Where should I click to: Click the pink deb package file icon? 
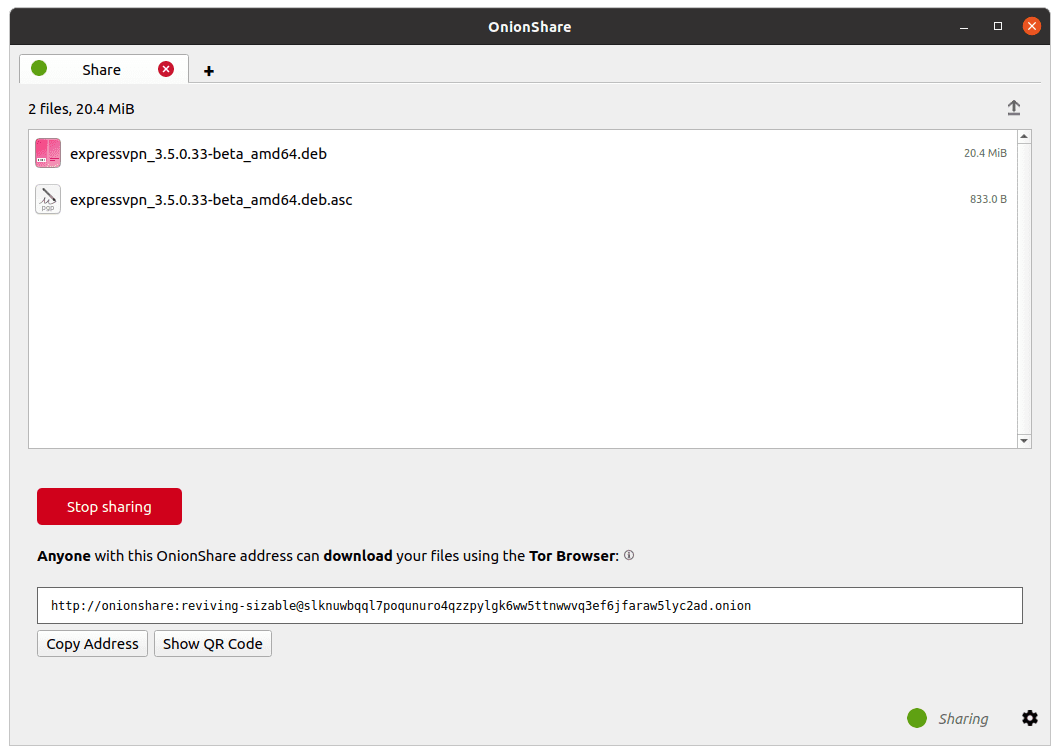pyautogui.click(x=48, y=153)
